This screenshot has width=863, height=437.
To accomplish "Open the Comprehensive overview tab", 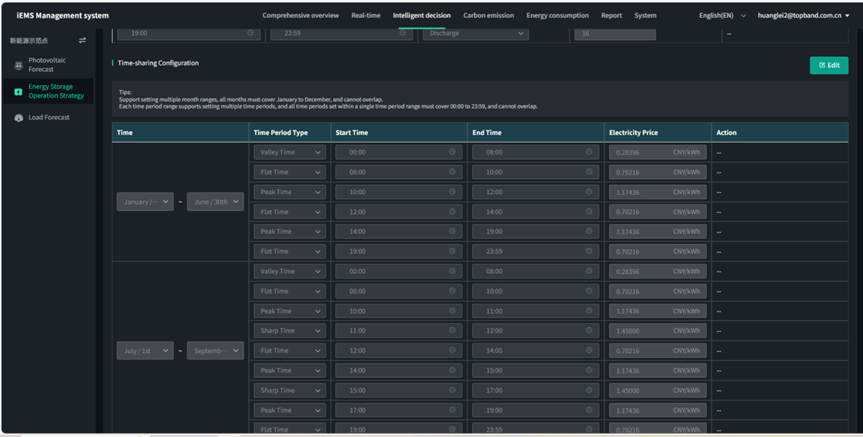I will click(300, 16).
